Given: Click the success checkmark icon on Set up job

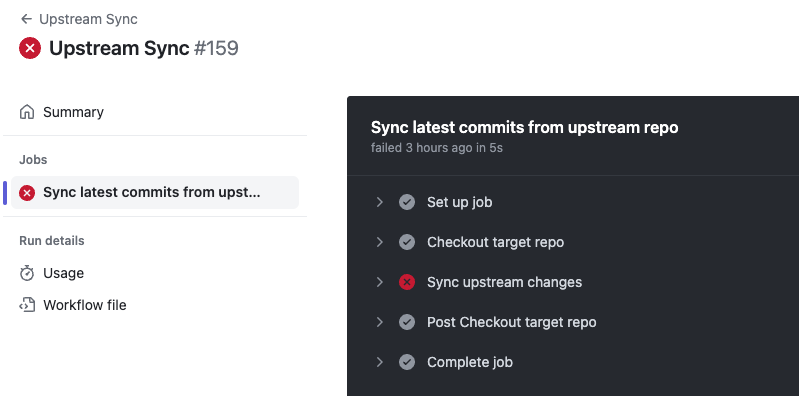Looking at the screenshot, I should 407,202.
